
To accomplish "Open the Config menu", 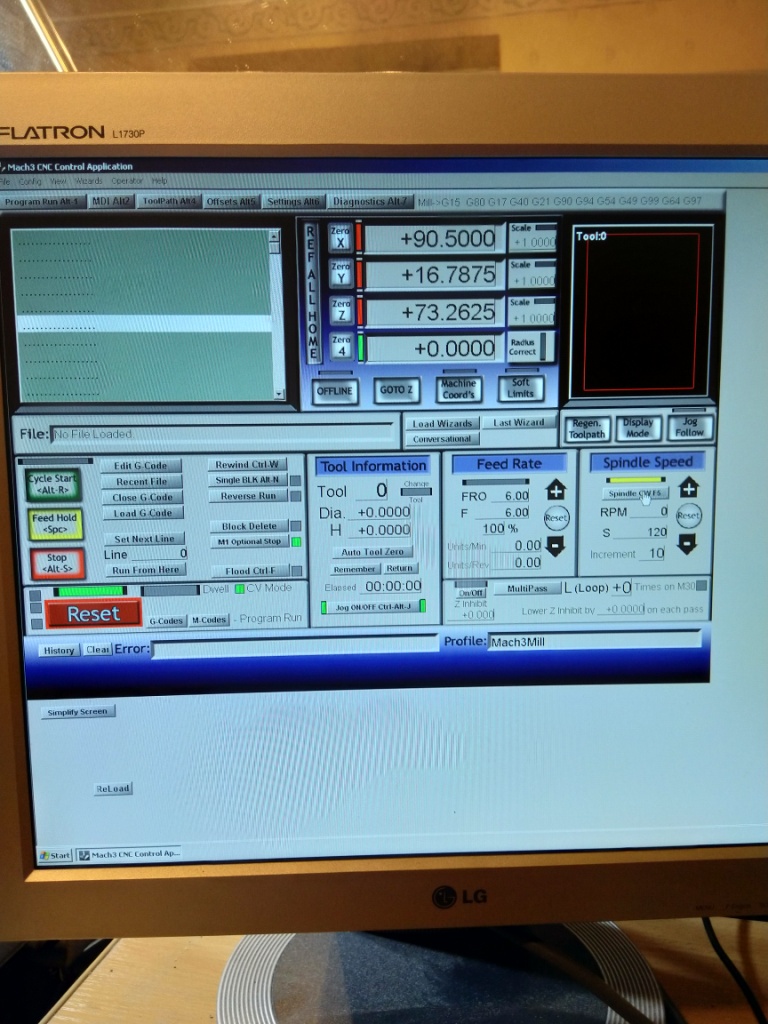I will [31, 182].
